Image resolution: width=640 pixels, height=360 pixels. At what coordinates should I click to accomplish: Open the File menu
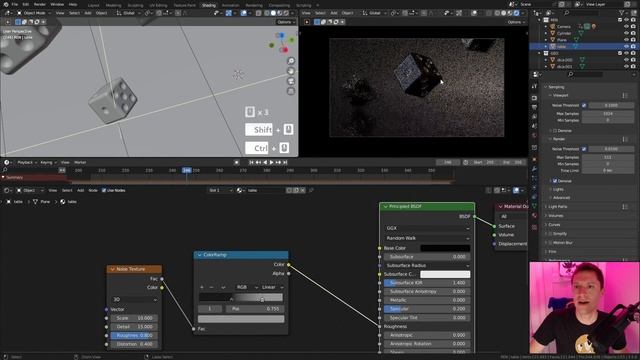(15, 4)
